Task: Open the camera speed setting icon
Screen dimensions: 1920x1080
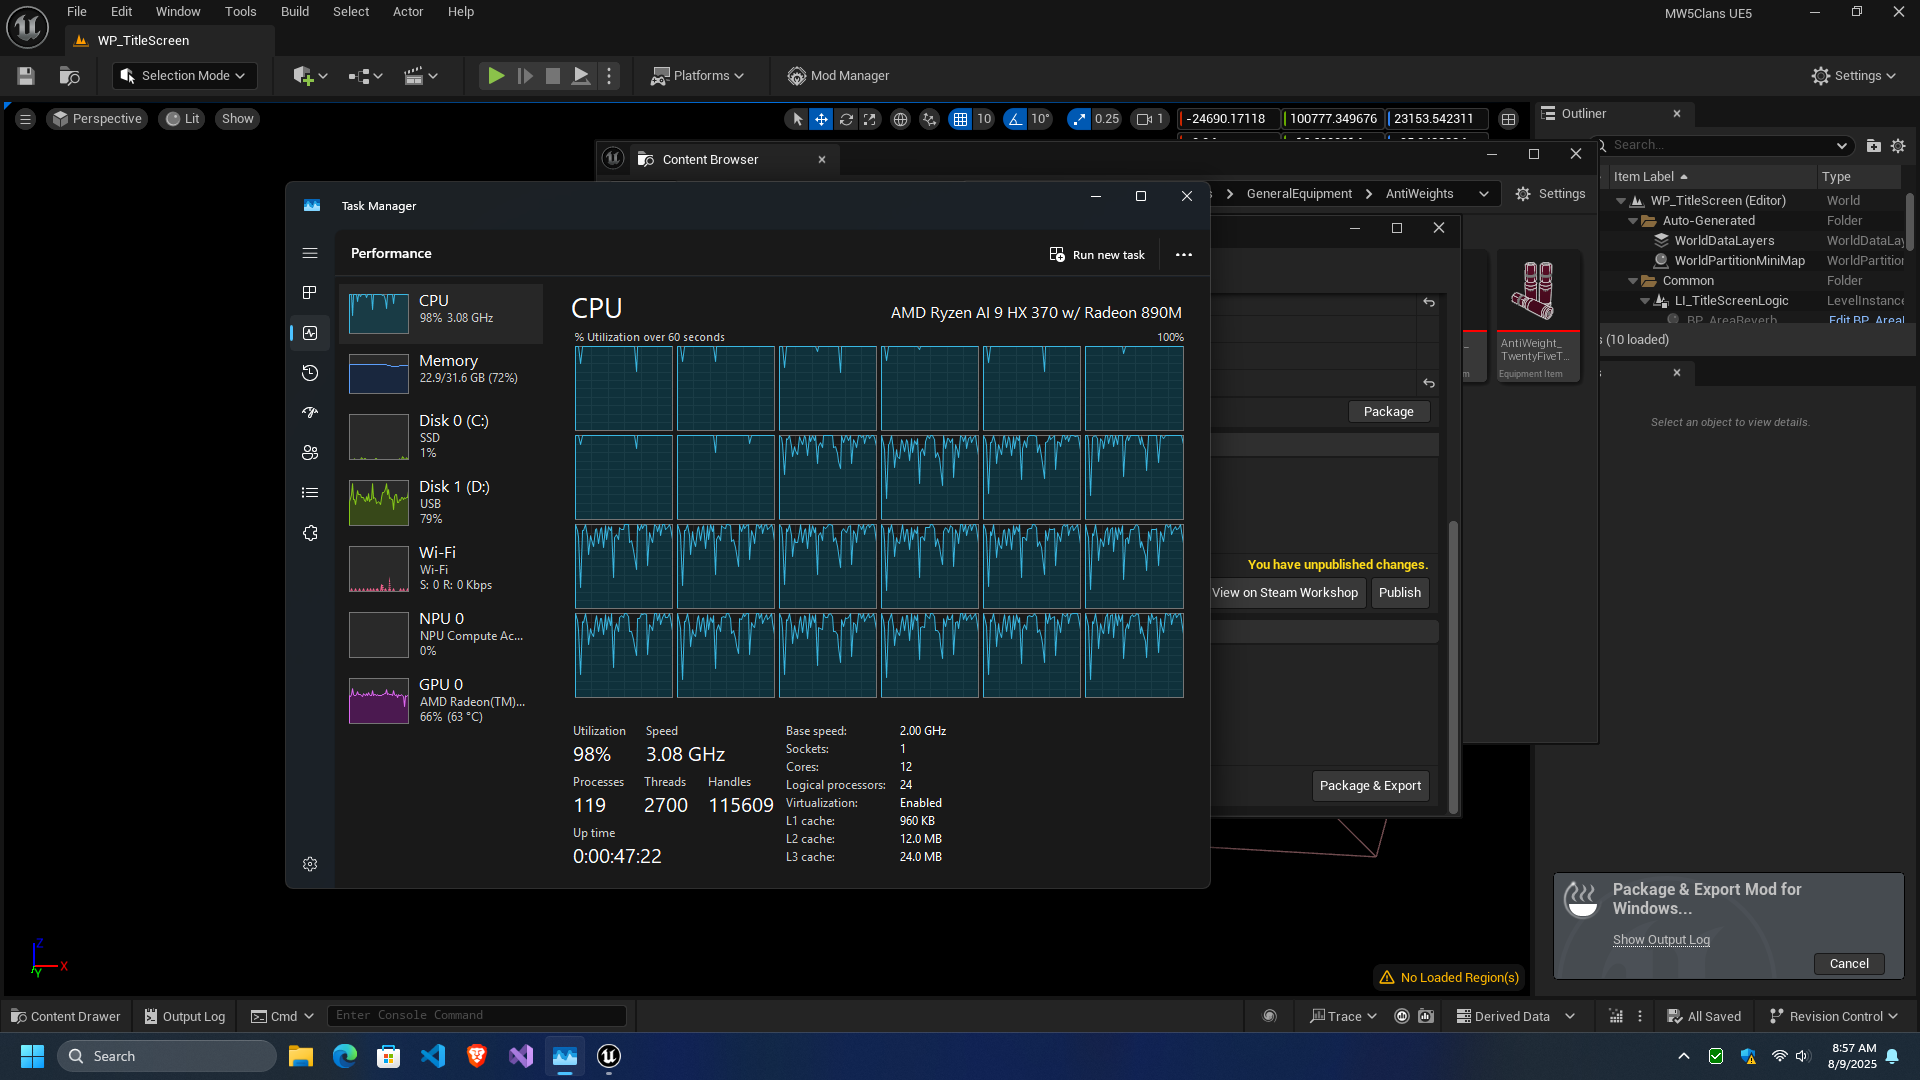Action: pos(1150,119)
